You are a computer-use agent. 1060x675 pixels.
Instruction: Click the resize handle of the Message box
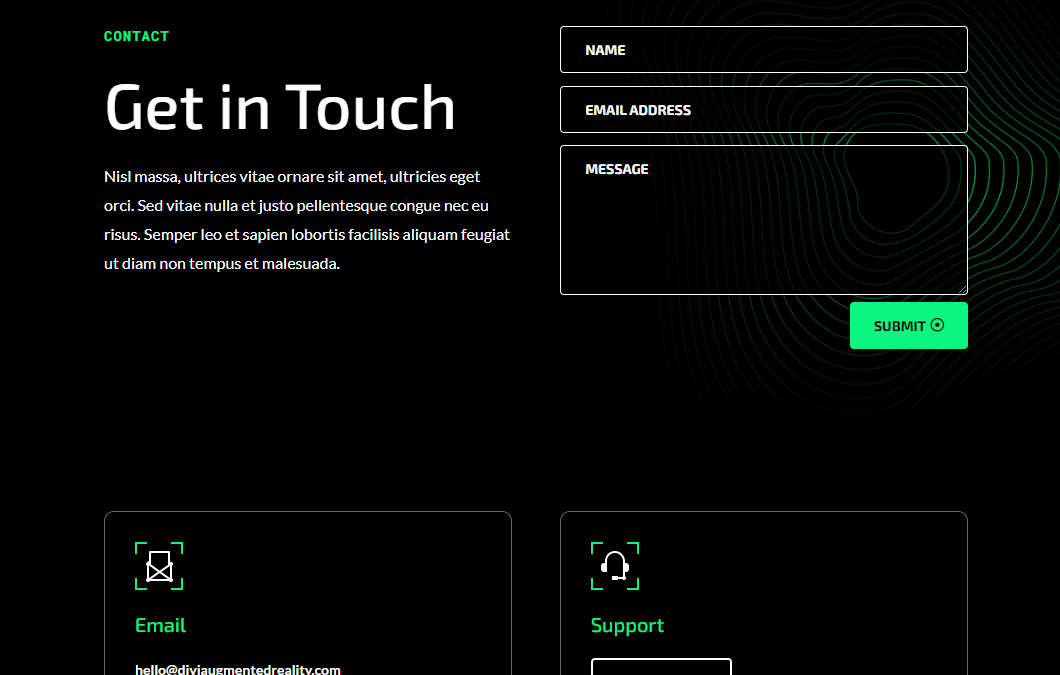[x=962, y=288]
